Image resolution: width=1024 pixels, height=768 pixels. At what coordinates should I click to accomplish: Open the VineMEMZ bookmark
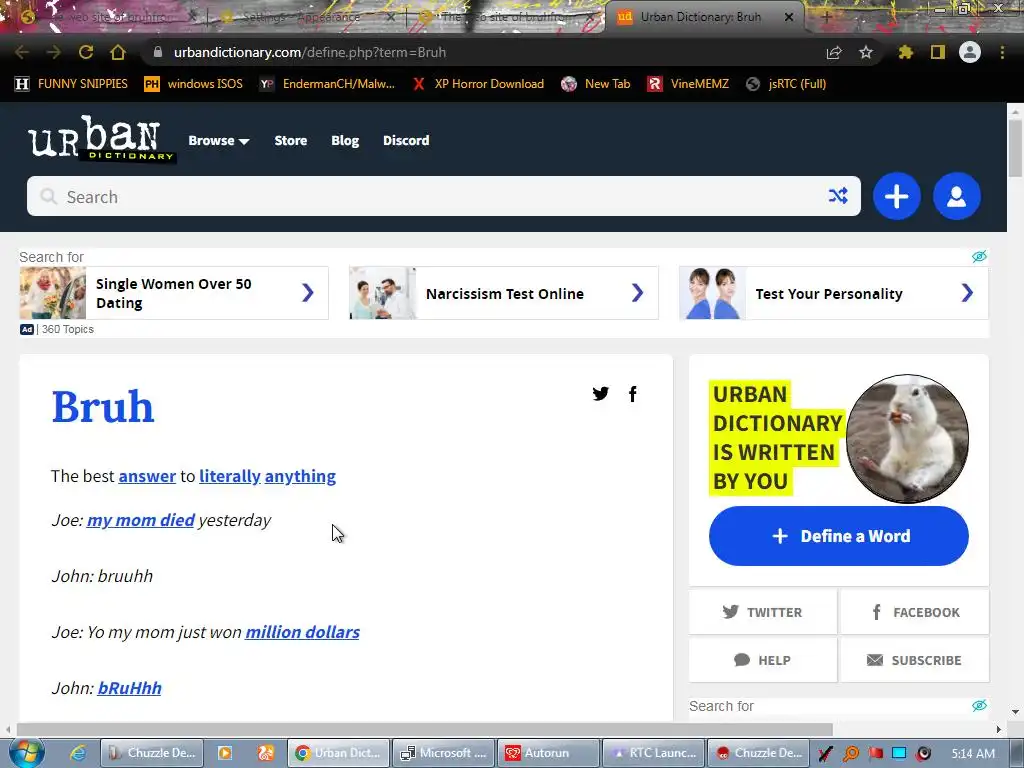coord(688,84)
